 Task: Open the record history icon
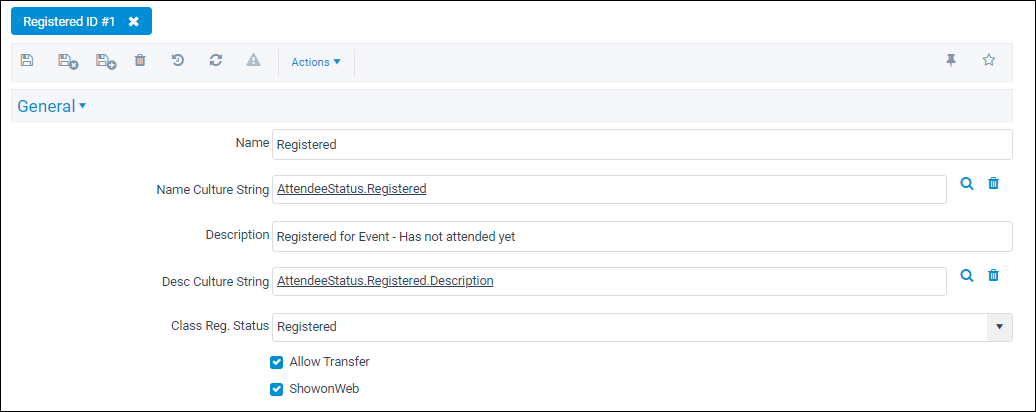click(x=178, y=61)
